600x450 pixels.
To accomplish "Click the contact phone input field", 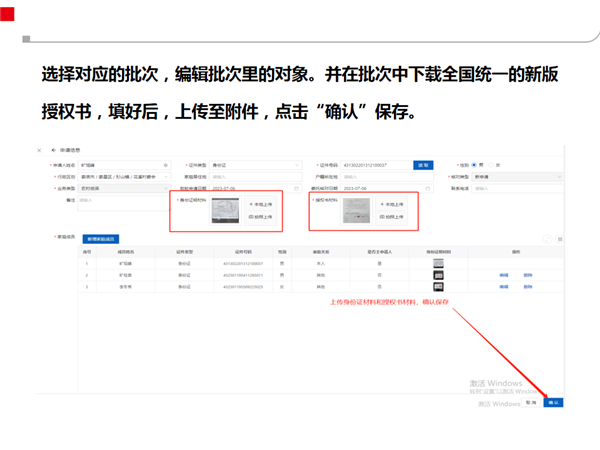I will (518, 188).
